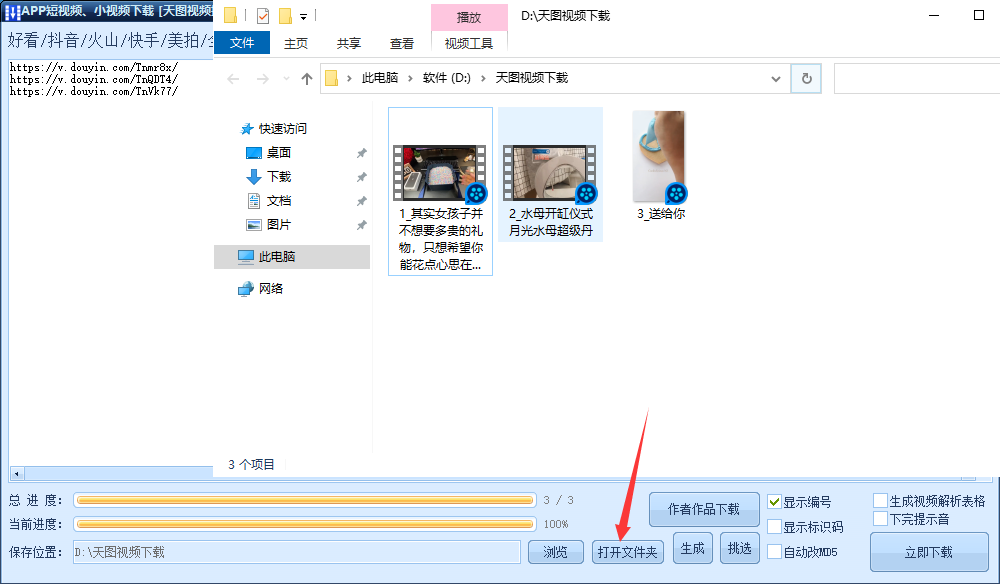Click the pin icon next to 下载

(361, 177)
